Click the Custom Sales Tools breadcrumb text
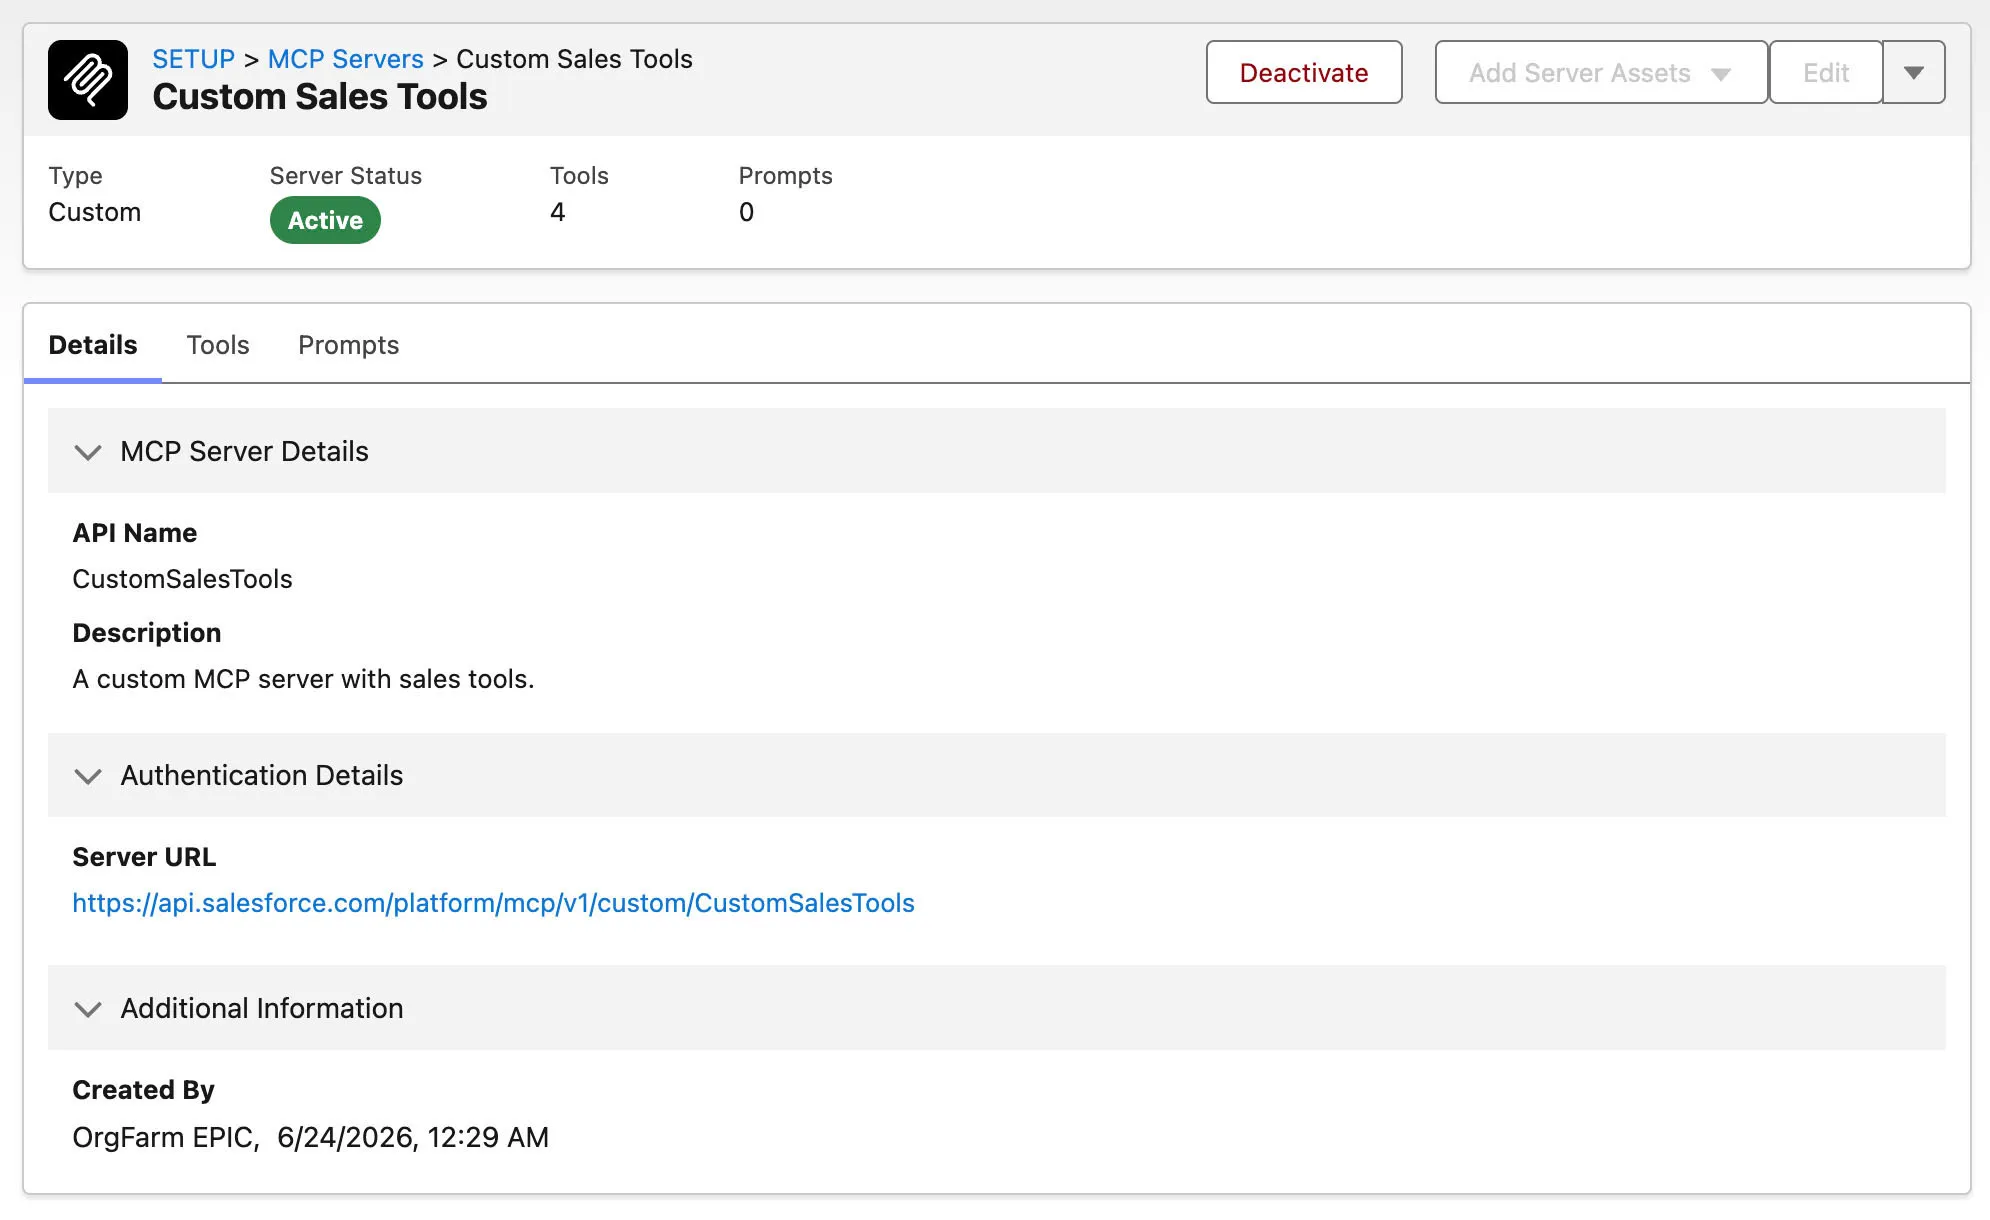The width and height of the screenshot is (1990, 1220). [x=574, y=59]
